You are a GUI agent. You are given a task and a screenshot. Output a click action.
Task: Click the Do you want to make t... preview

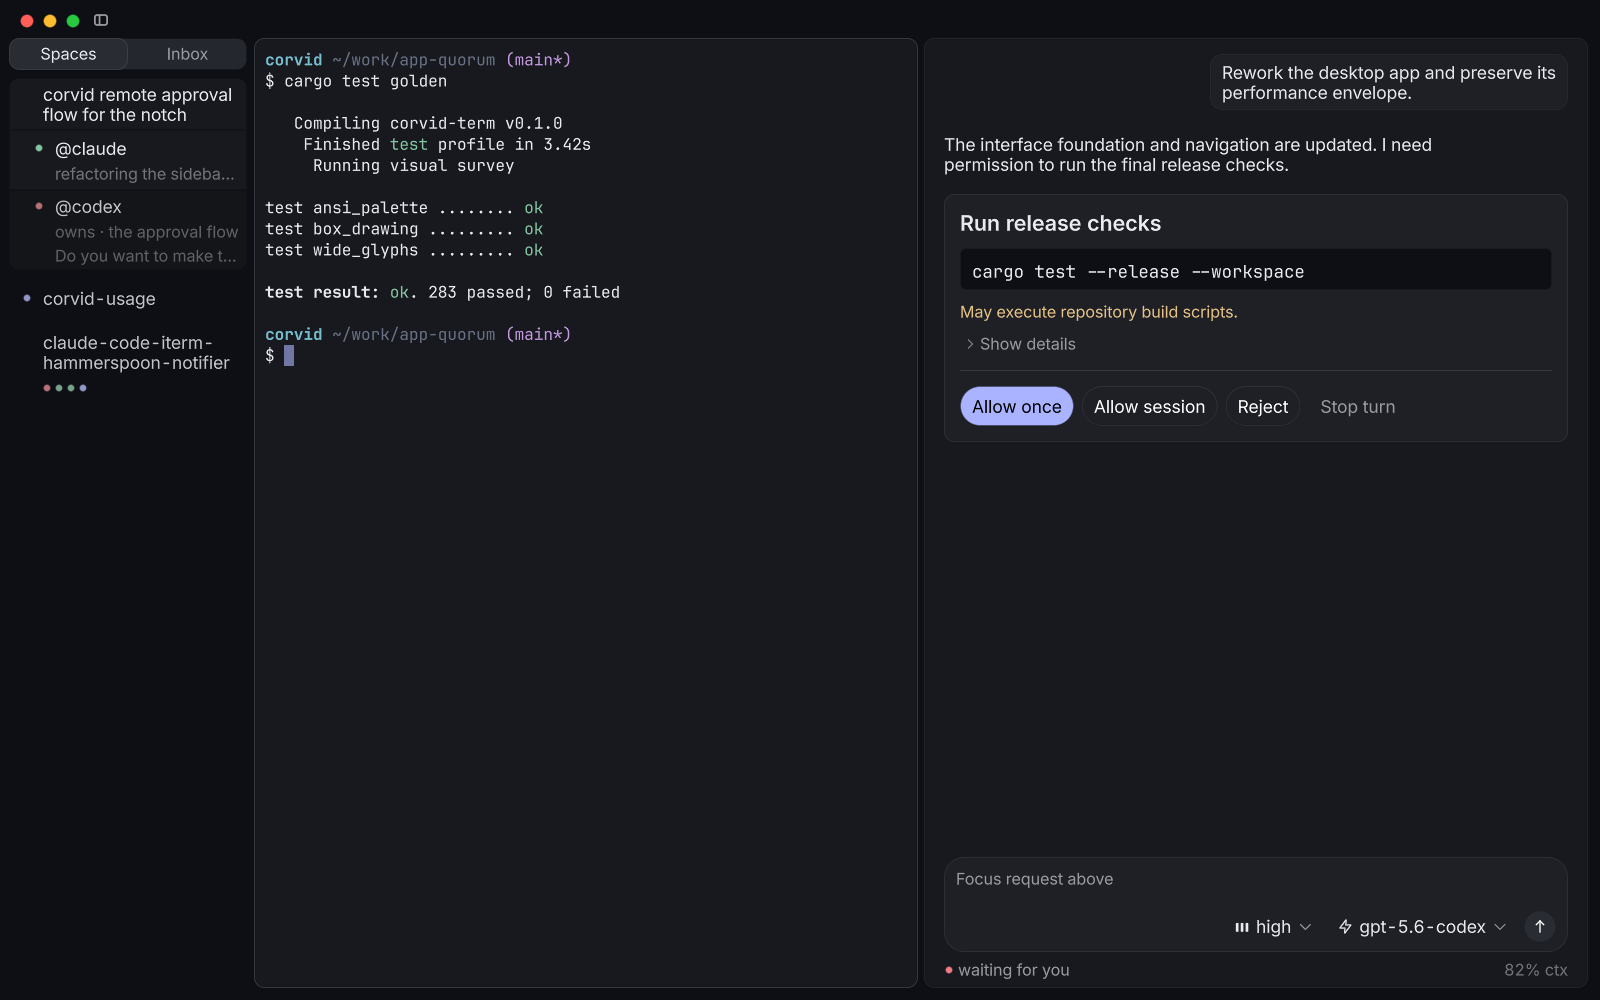(x=146, y=256)
